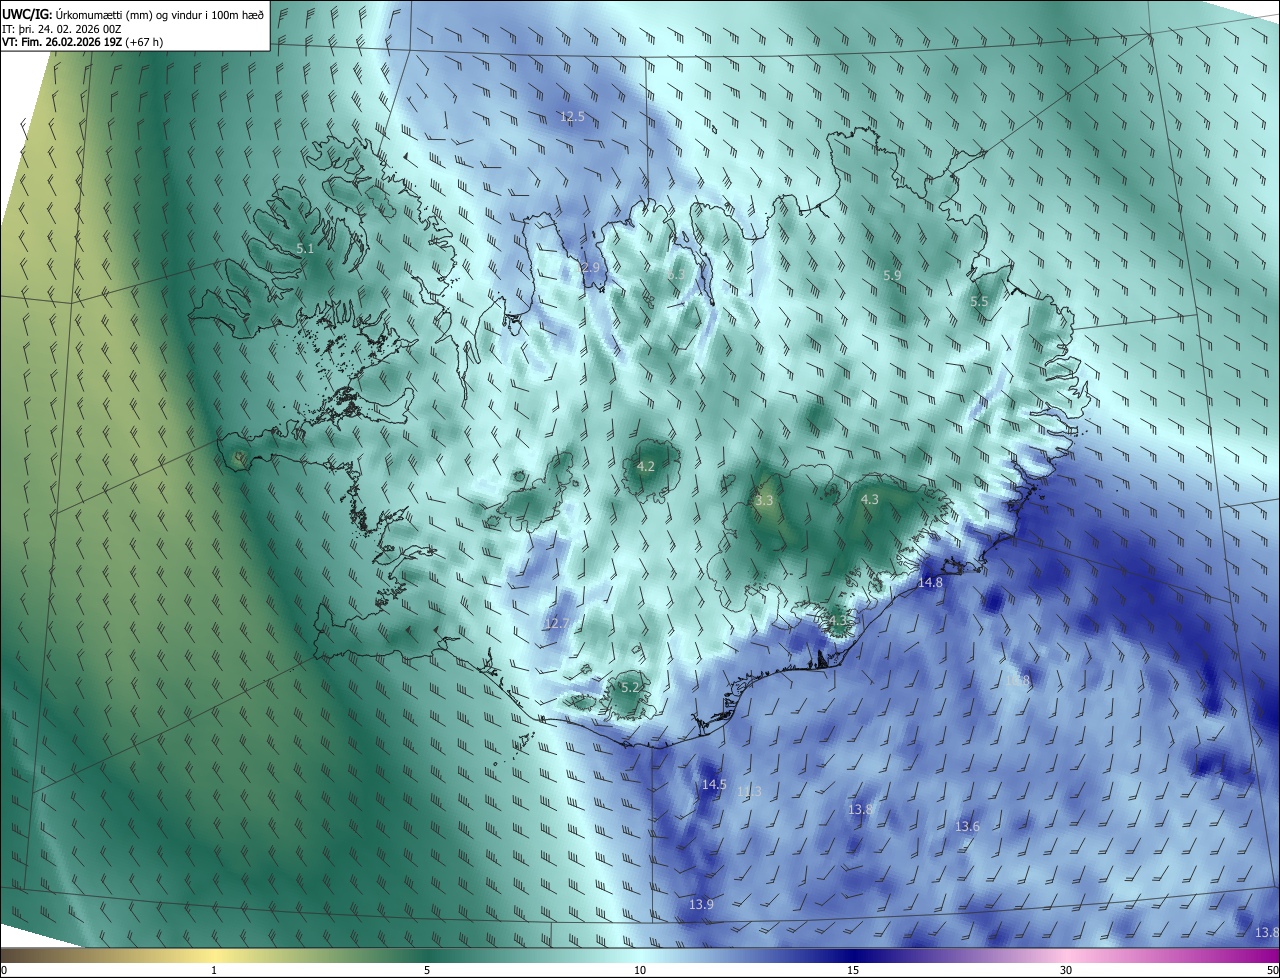Click the colorbar tick label 5

[x=427, y=970]
